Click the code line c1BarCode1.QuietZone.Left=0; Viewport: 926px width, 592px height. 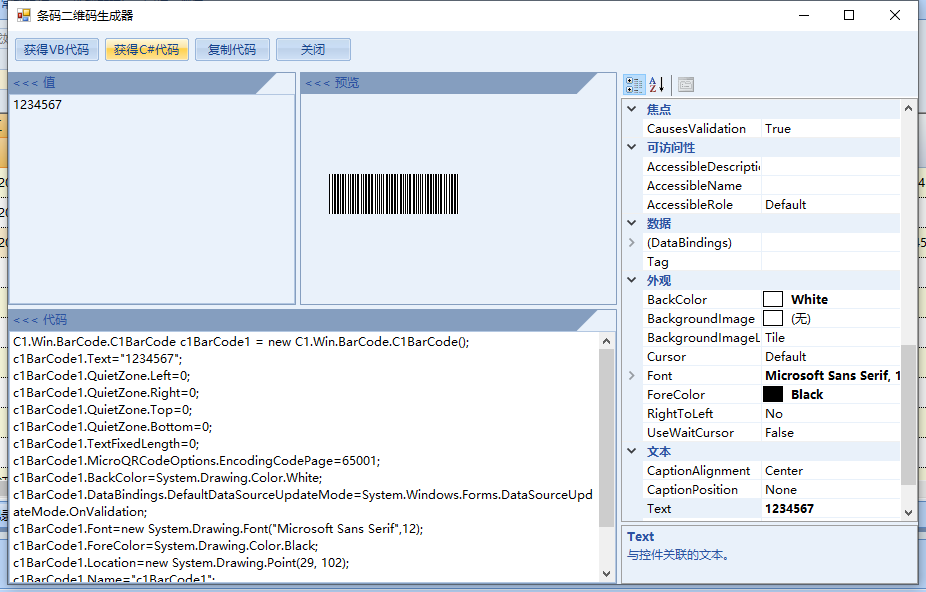click(x=102, y=376)
